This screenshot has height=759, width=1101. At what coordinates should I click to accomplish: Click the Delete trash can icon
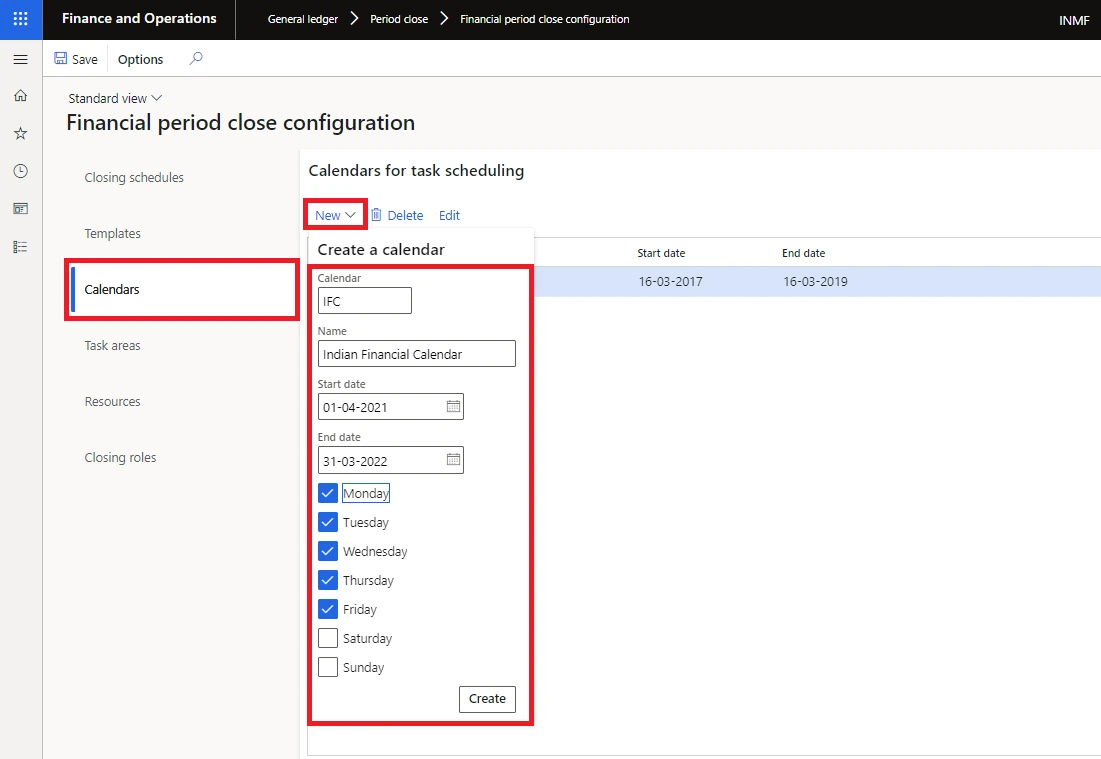376,215
